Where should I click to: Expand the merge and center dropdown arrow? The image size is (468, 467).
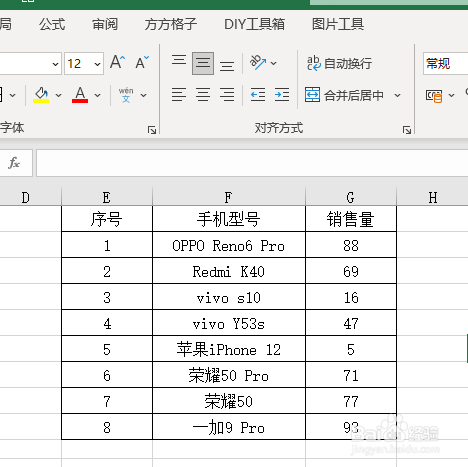(x=397, y=95)
